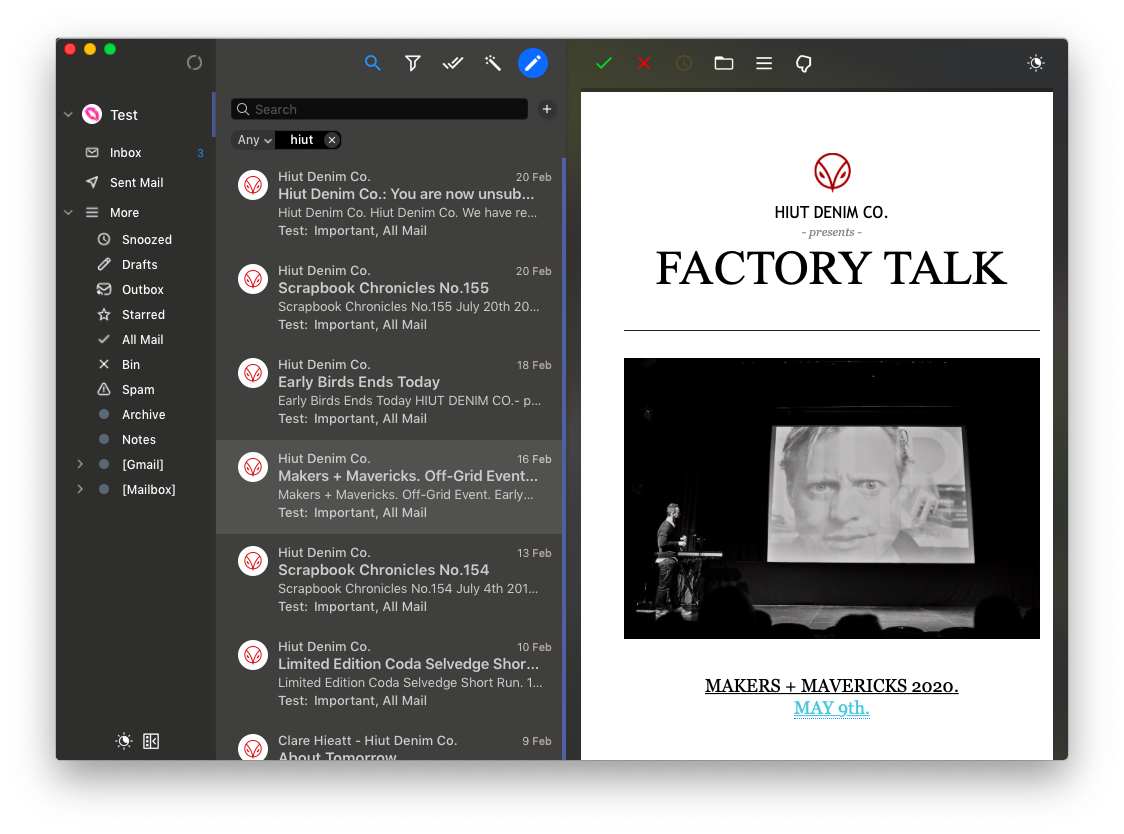1124x834 pixels.
Task: Click the mark all read double-check icon
Action: coord(452,63)
